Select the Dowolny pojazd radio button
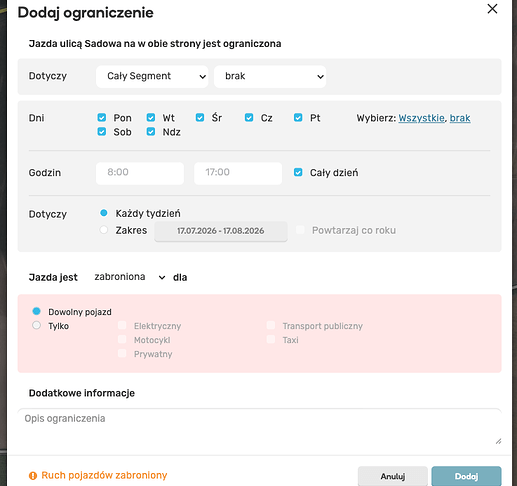 36,311
